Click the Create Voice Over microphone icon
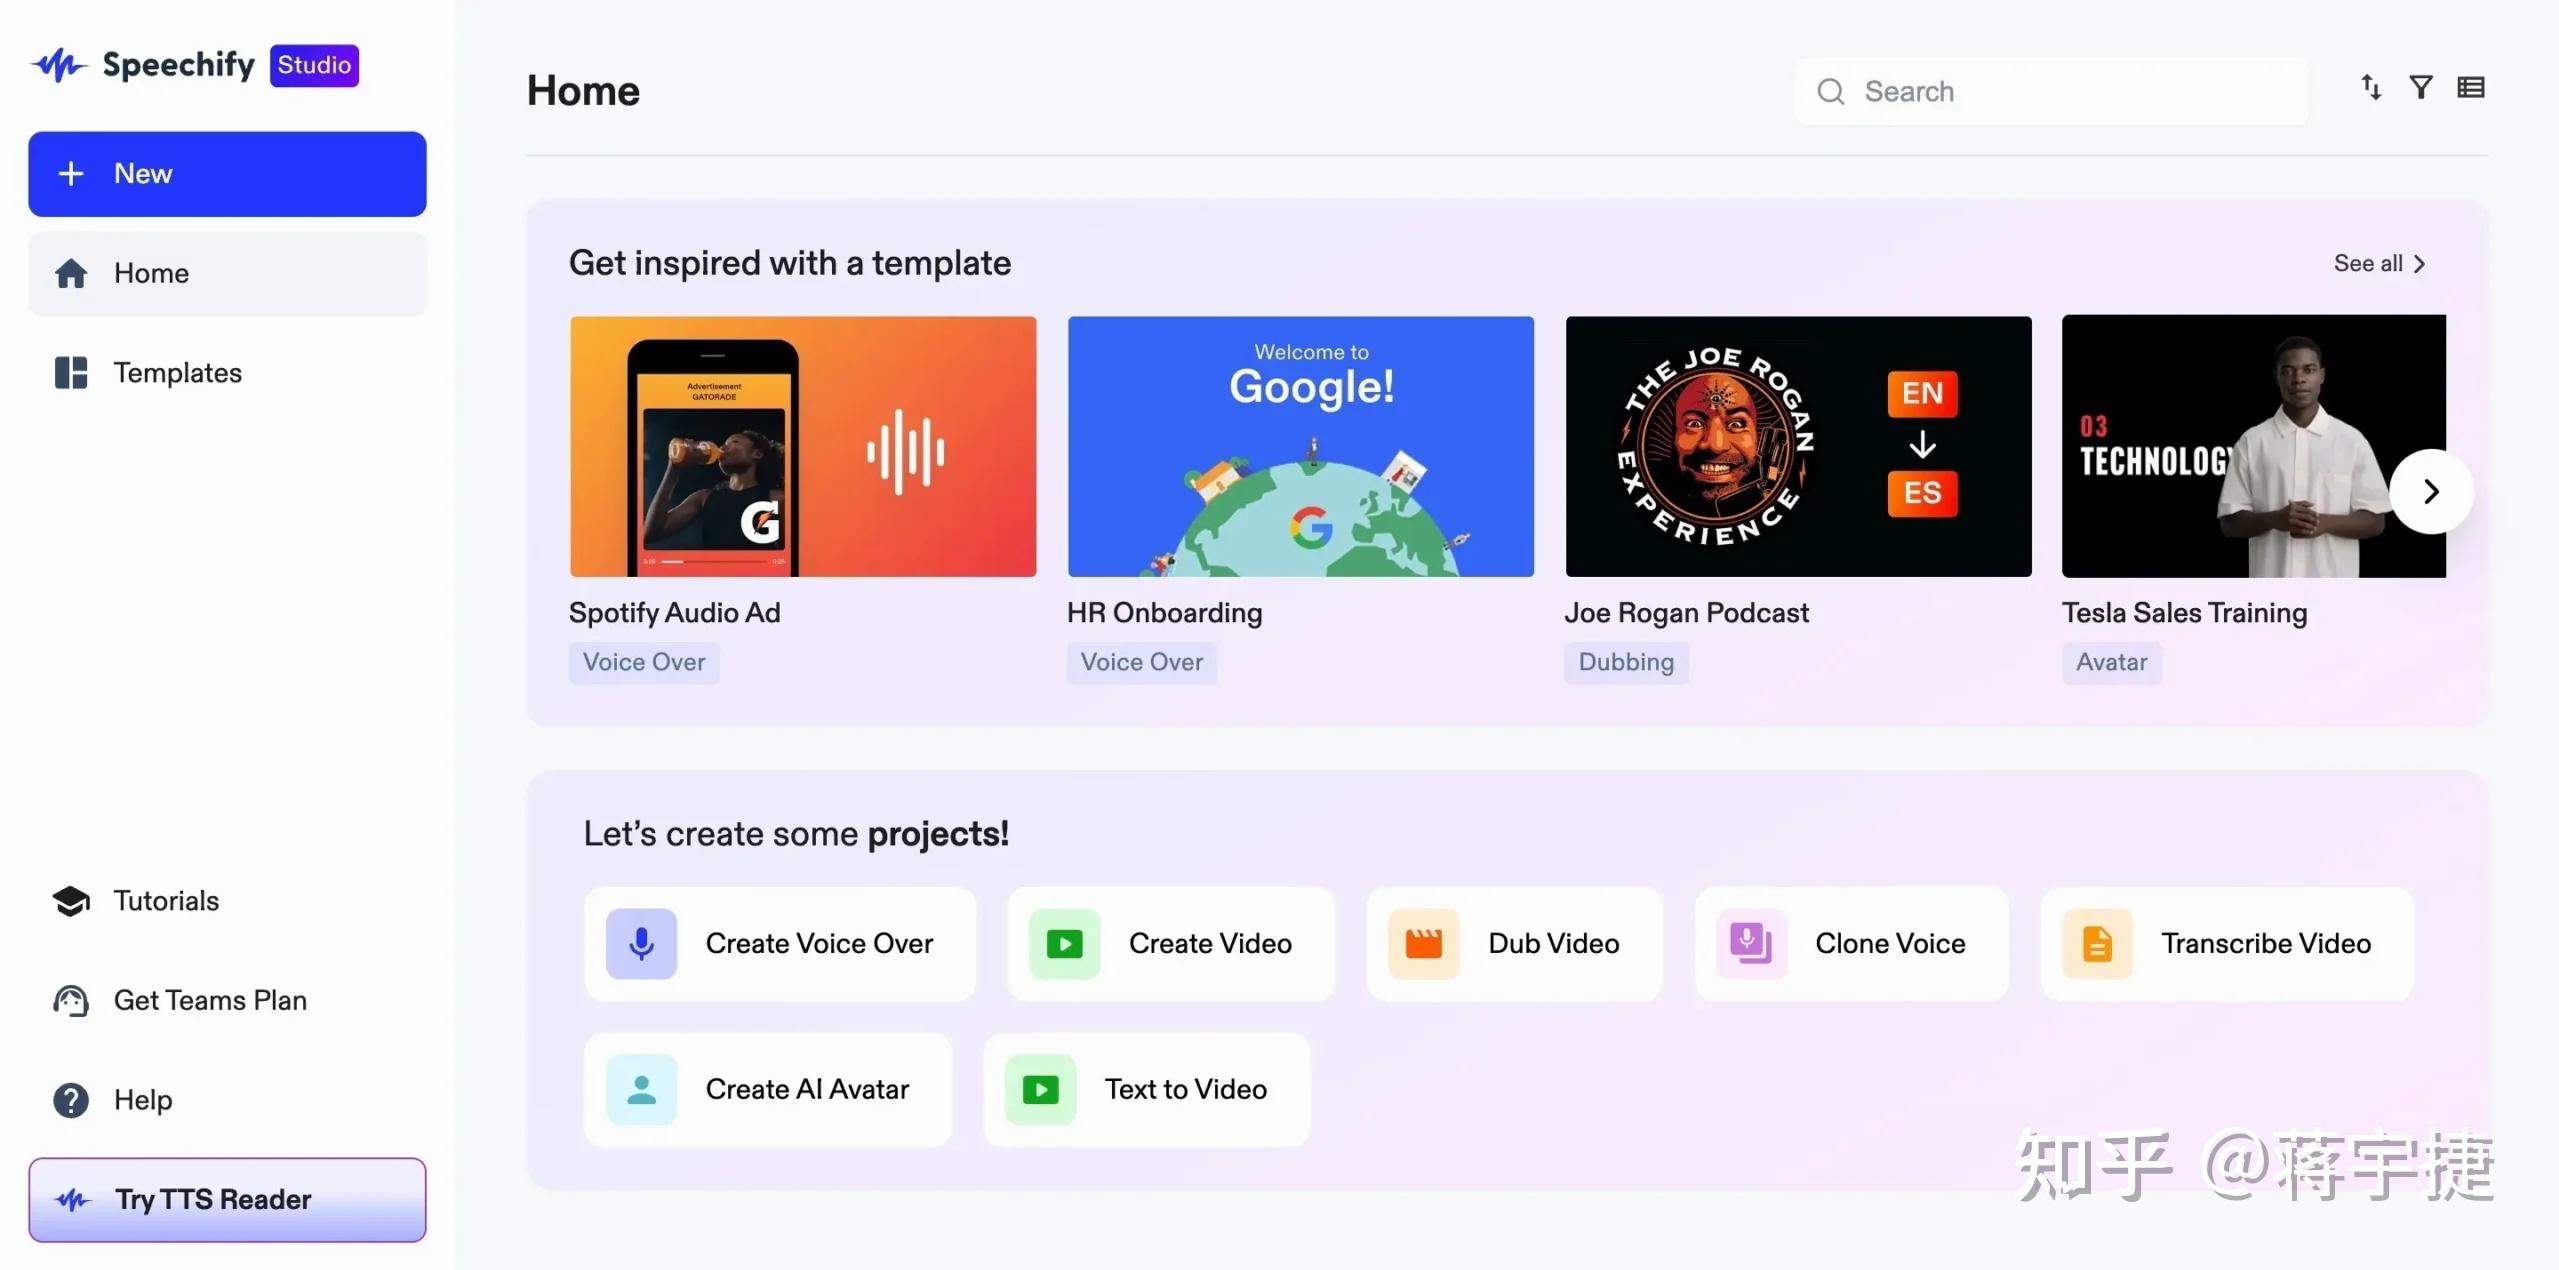 [x=641, y=943]
